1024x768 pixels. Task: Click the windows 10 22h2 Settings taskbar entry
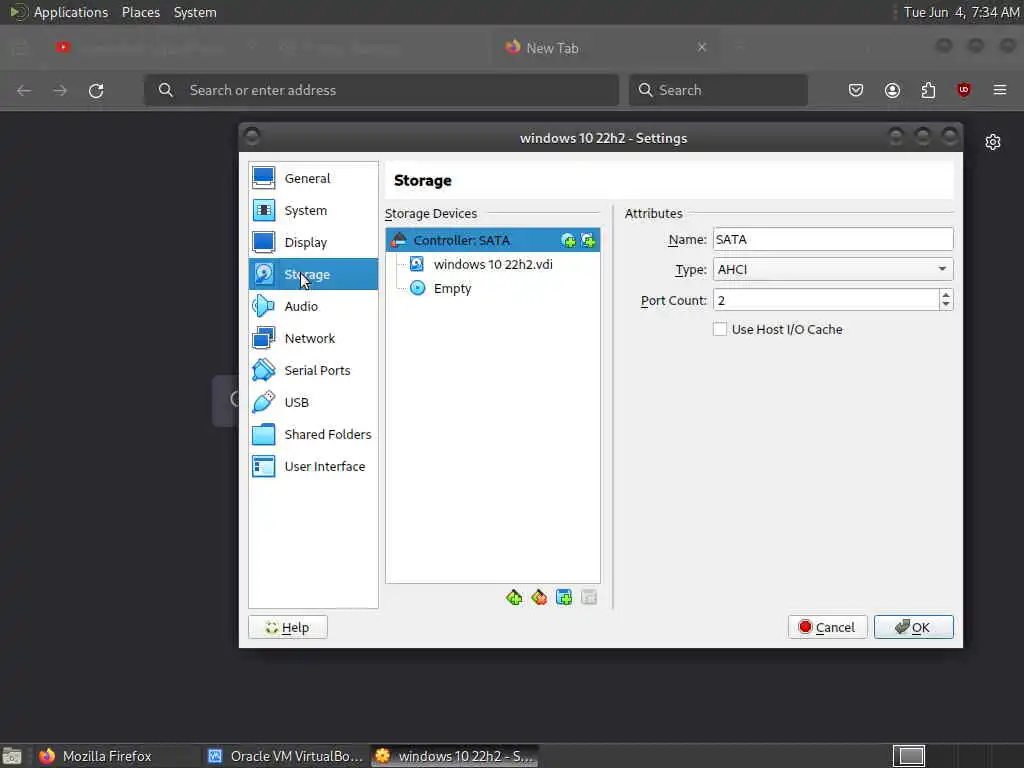455,756
